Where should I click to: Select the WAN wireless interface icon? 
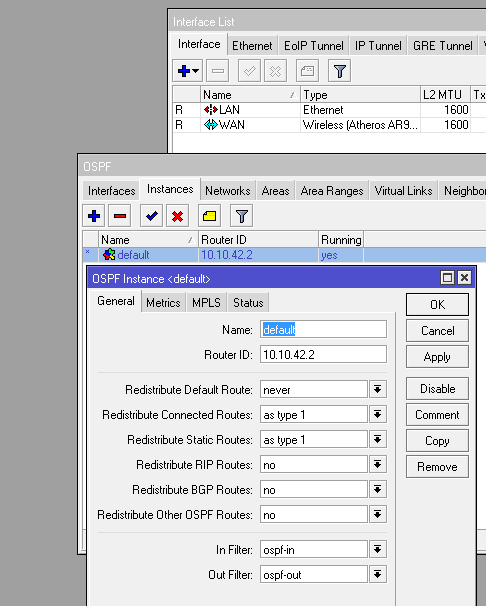[x=211, y=125]
